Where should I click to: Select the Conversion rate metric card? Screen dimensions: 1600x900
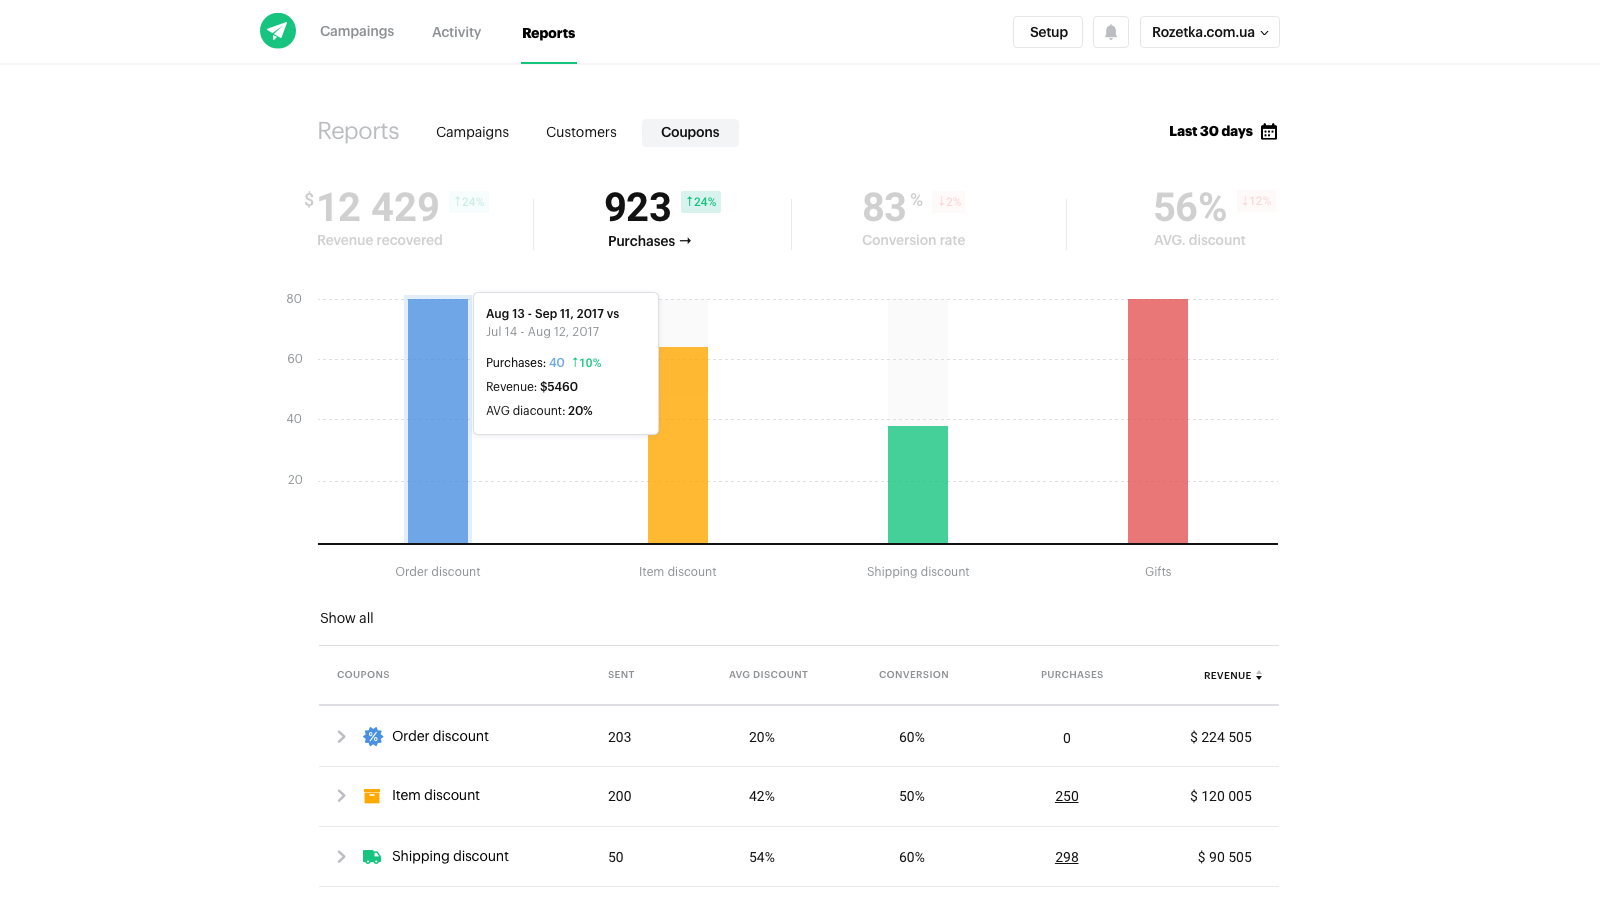913,220
